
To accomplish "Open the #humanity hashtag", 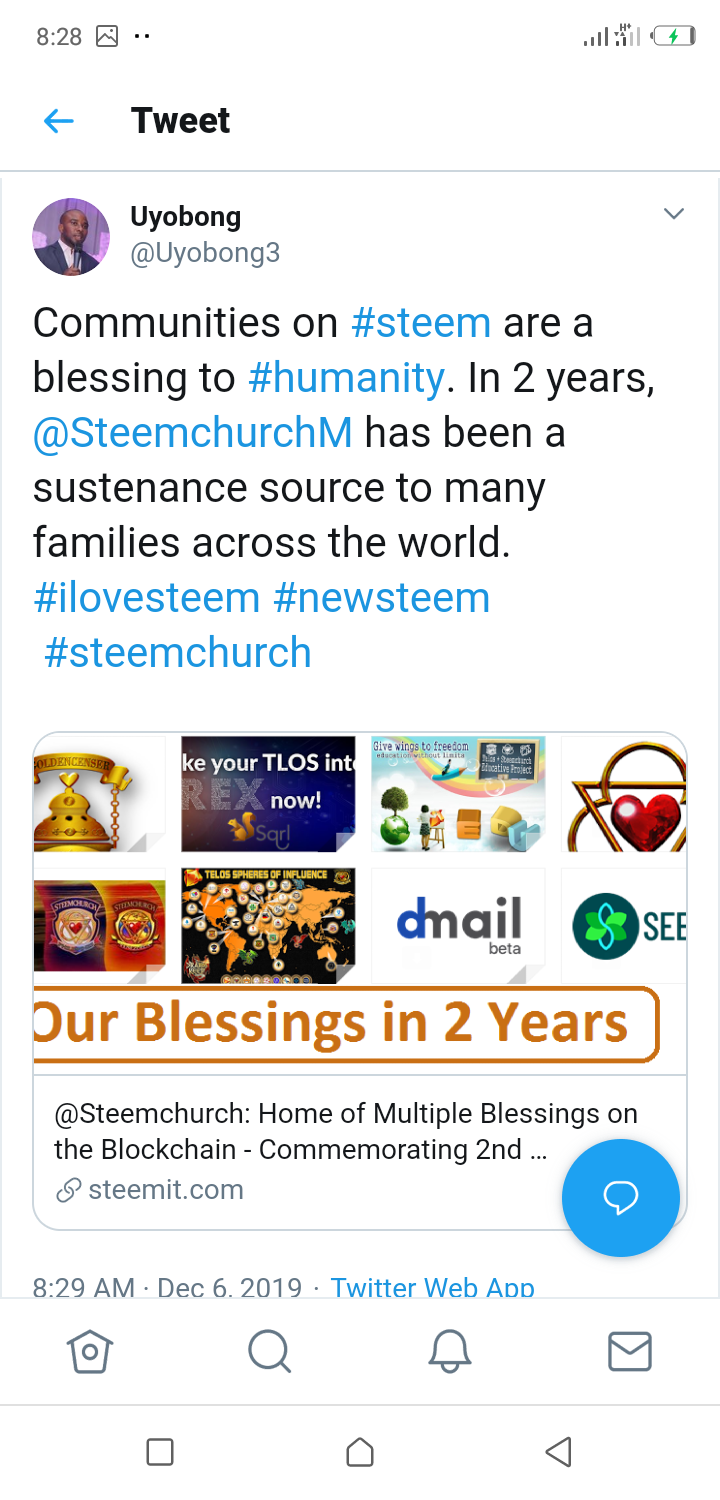I will tap(345, 378).
